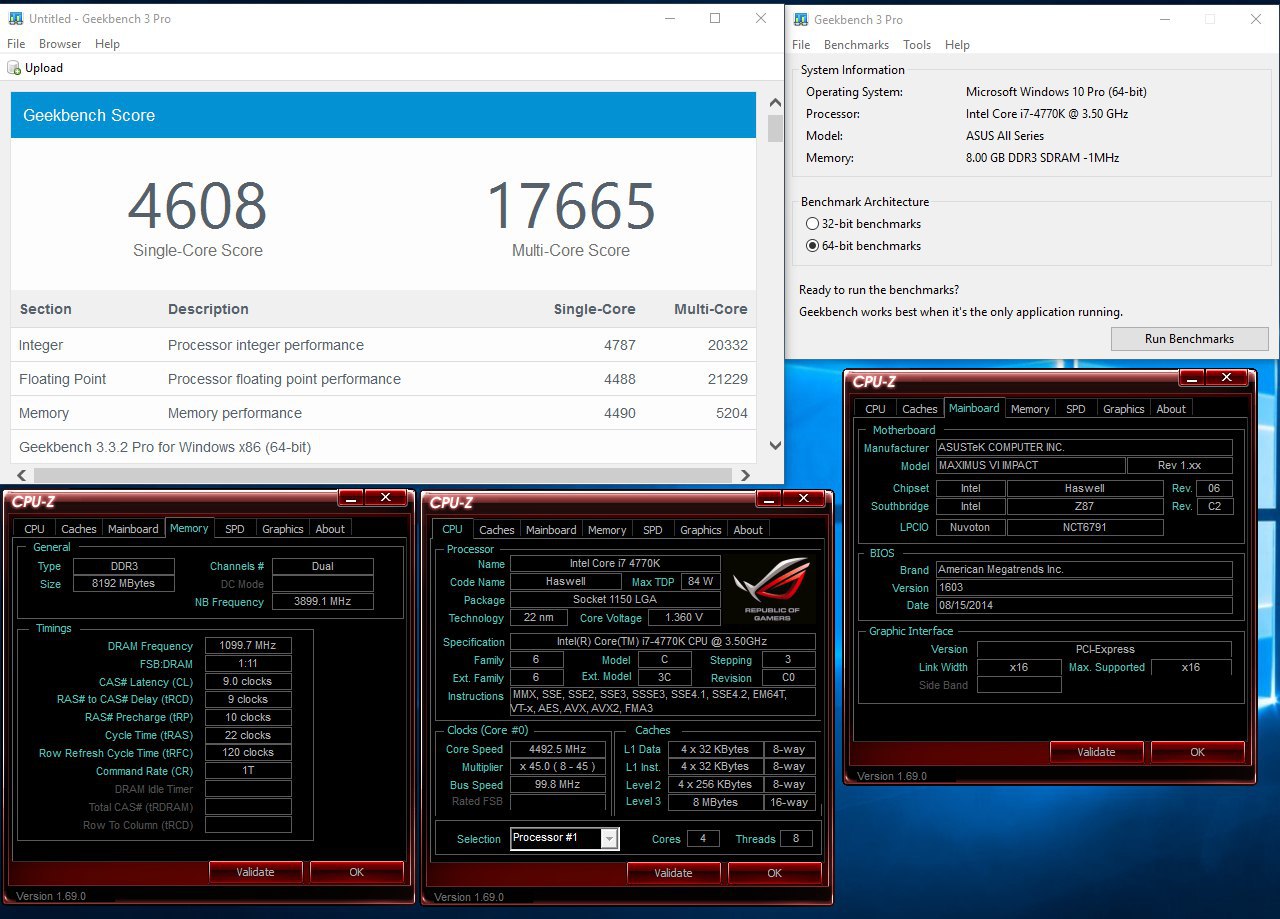Click Geekbench icon in Untitled window title bar

(x=14, y=18)
